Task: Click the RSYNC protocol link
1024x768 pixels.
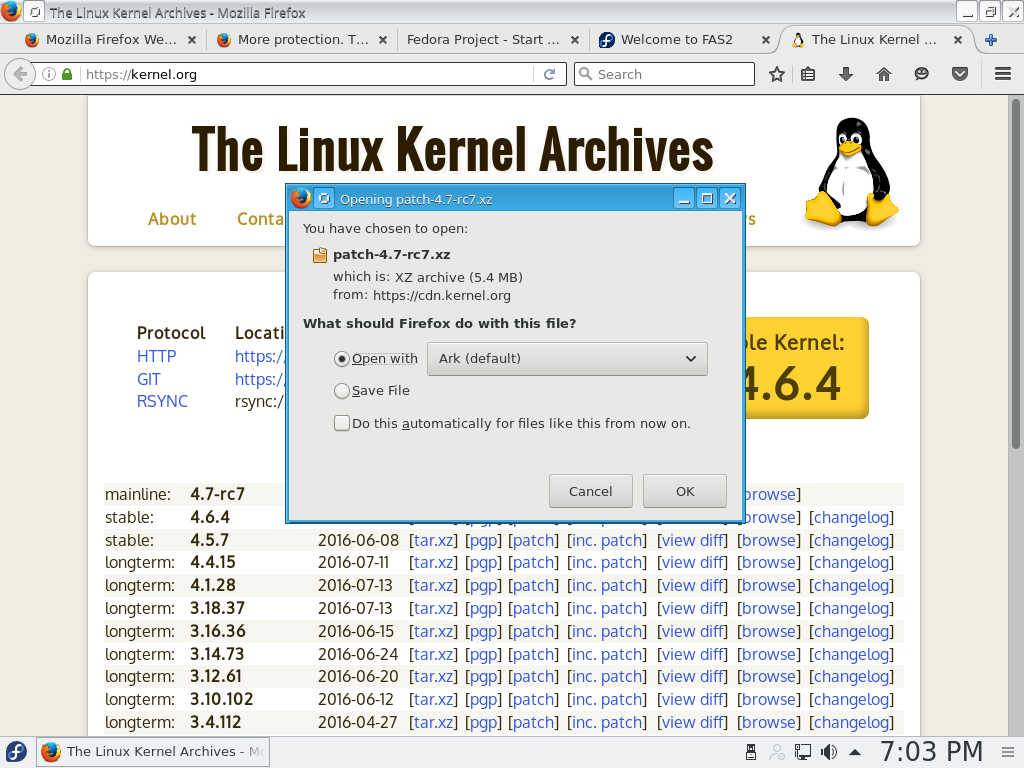Action: (162, 402)
